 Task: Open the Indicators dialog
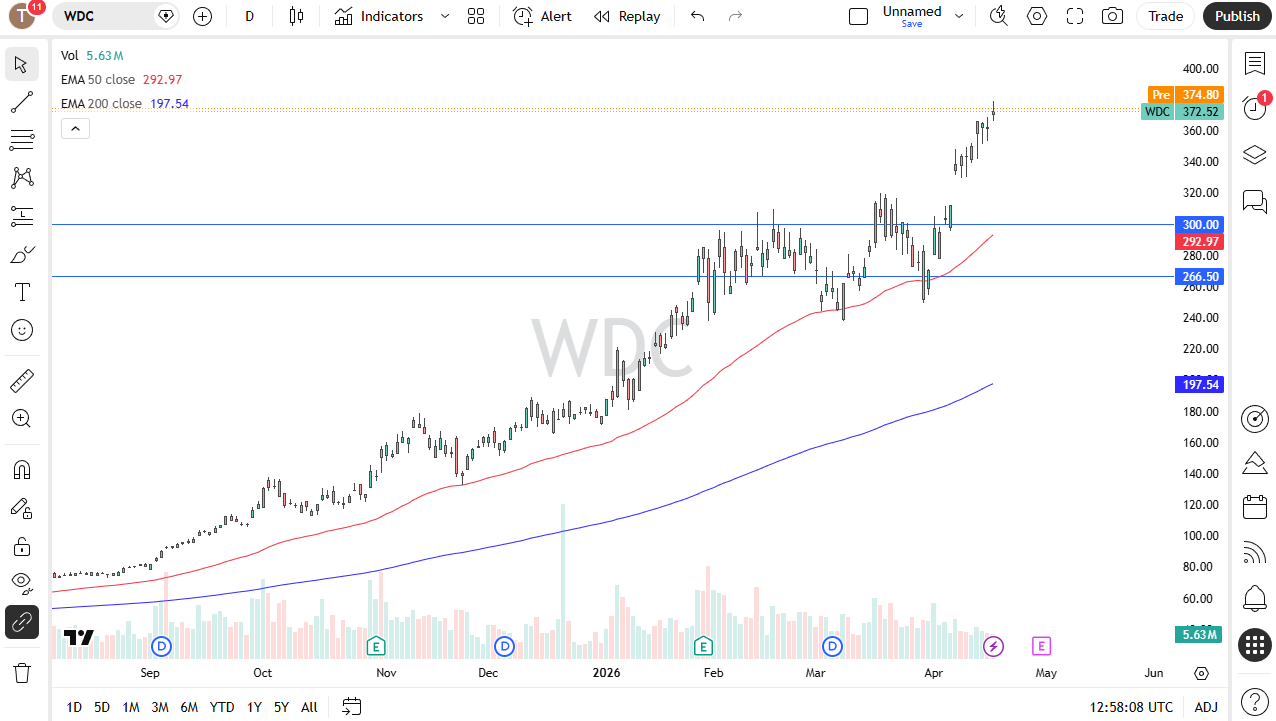379,16
